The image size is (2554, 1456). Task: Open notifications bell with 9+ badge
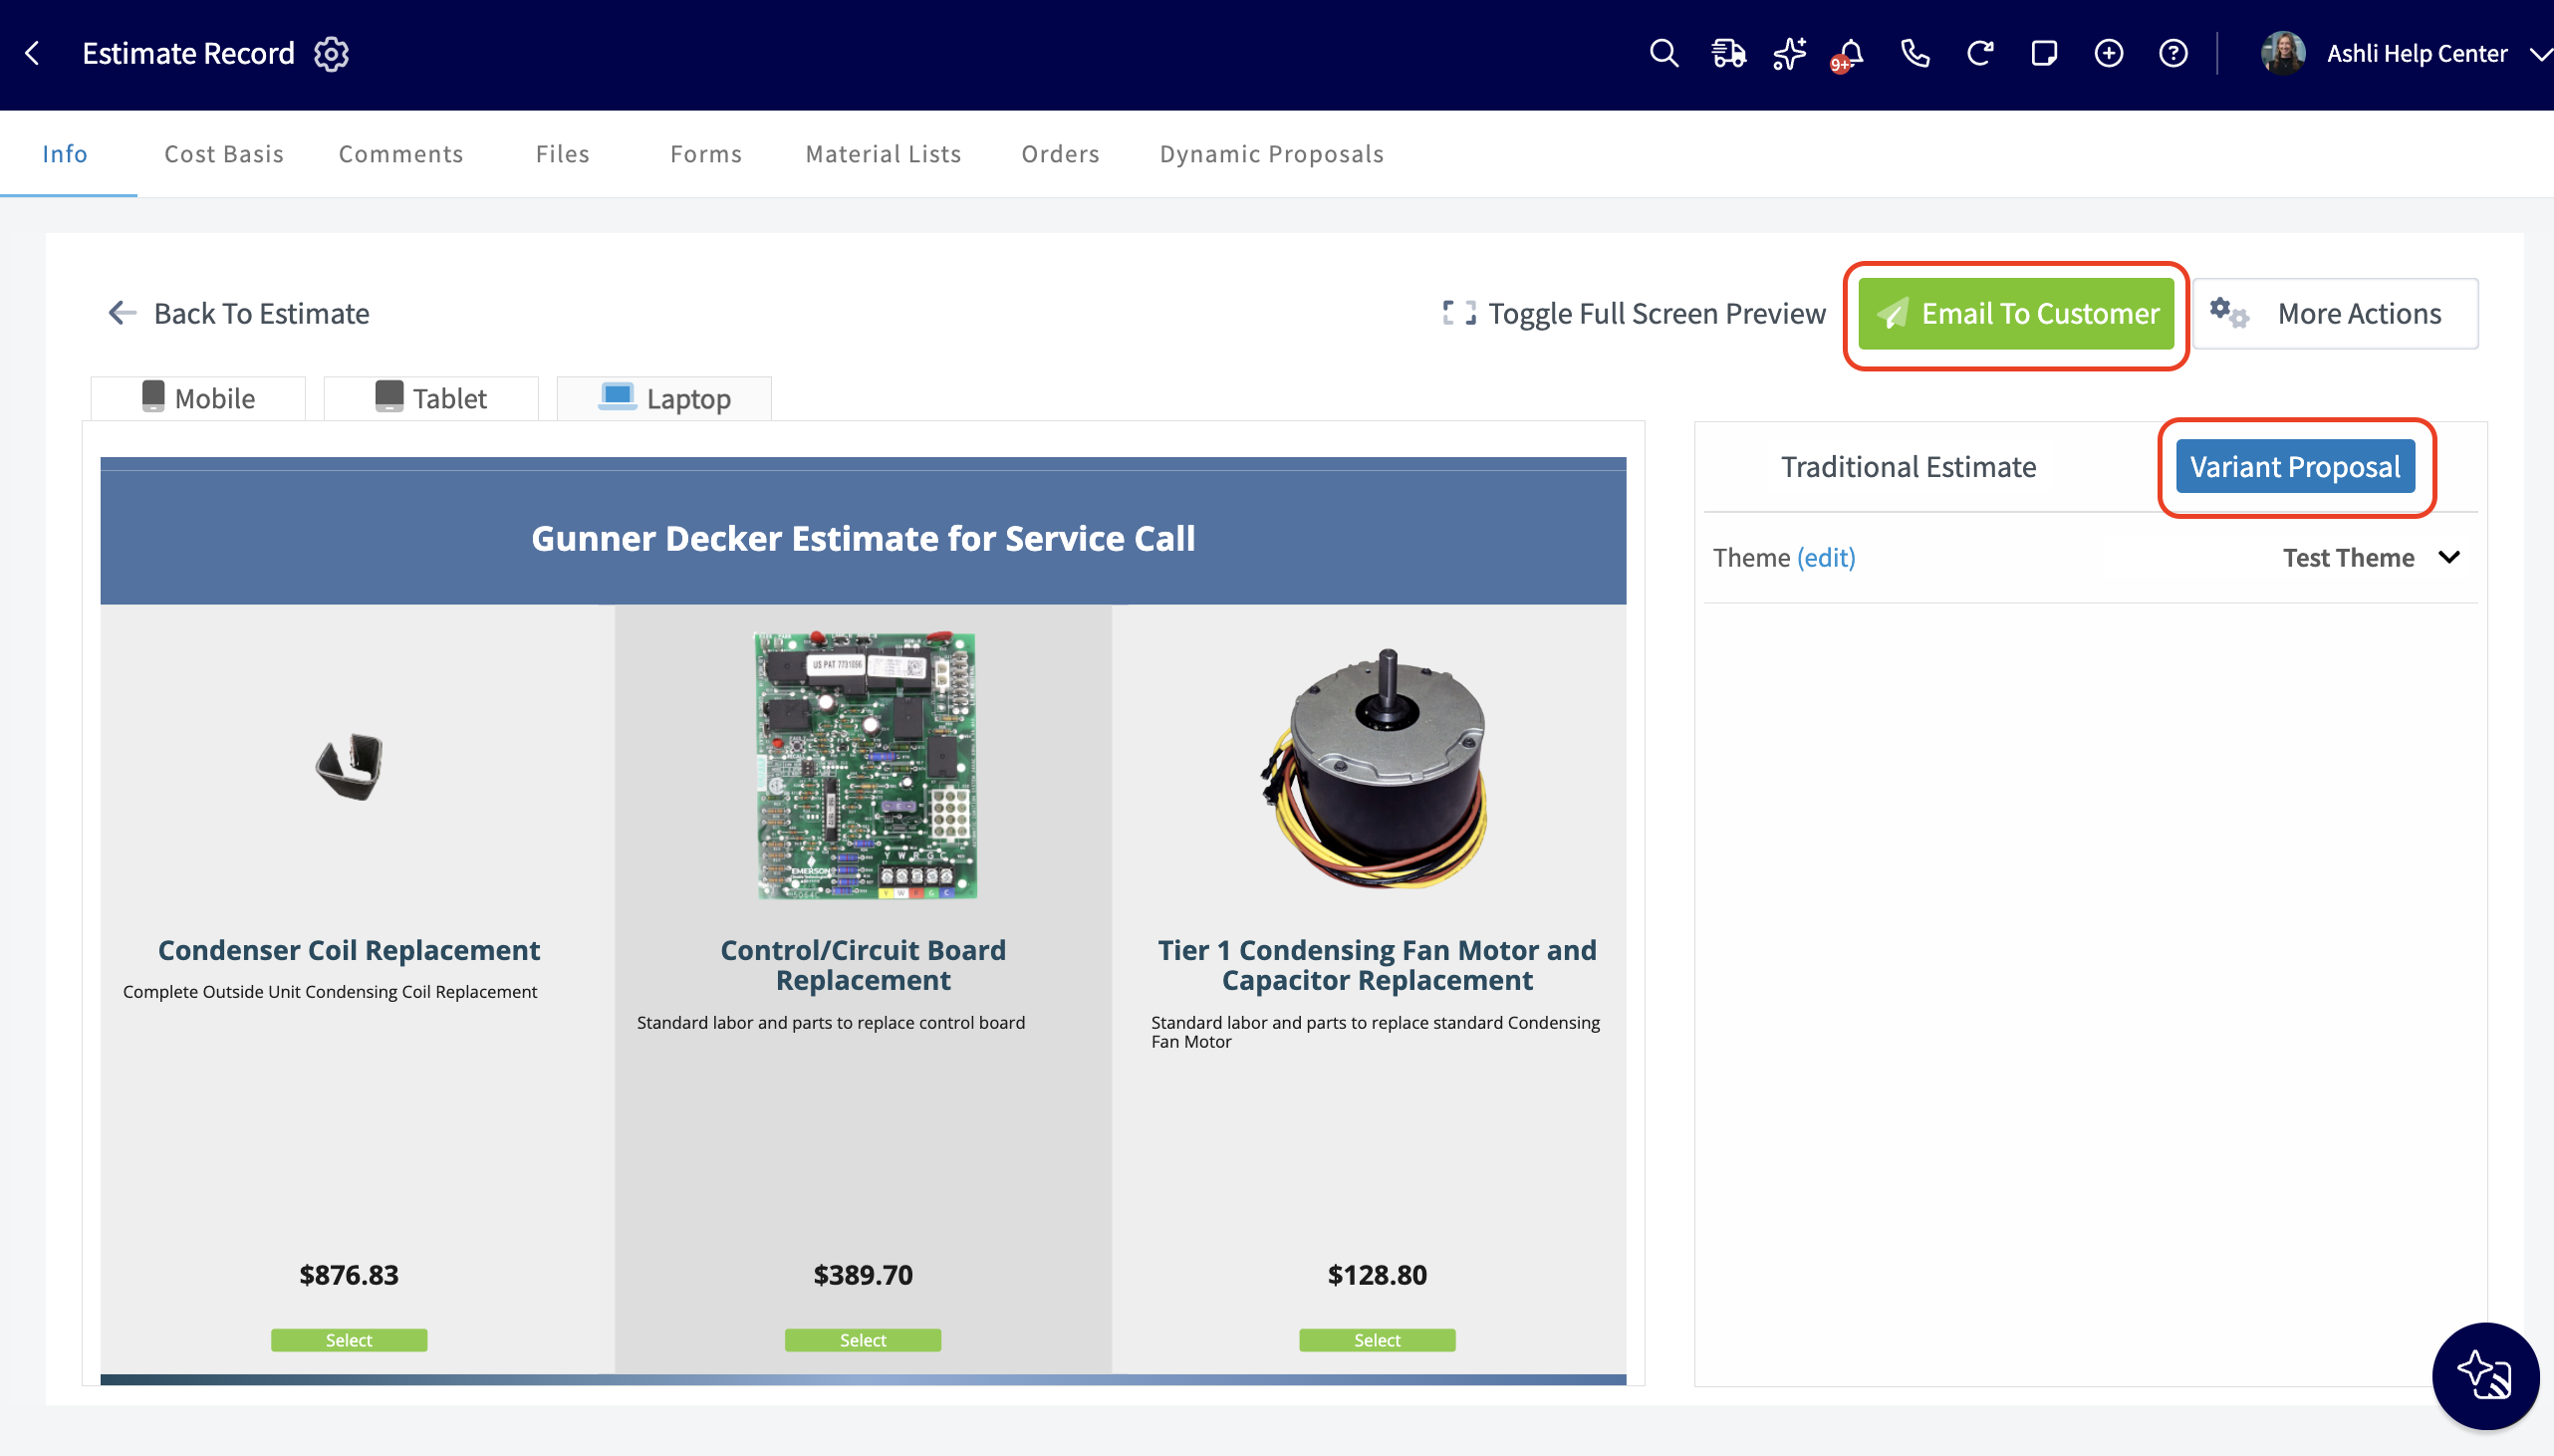click(x=1849, y=55)
